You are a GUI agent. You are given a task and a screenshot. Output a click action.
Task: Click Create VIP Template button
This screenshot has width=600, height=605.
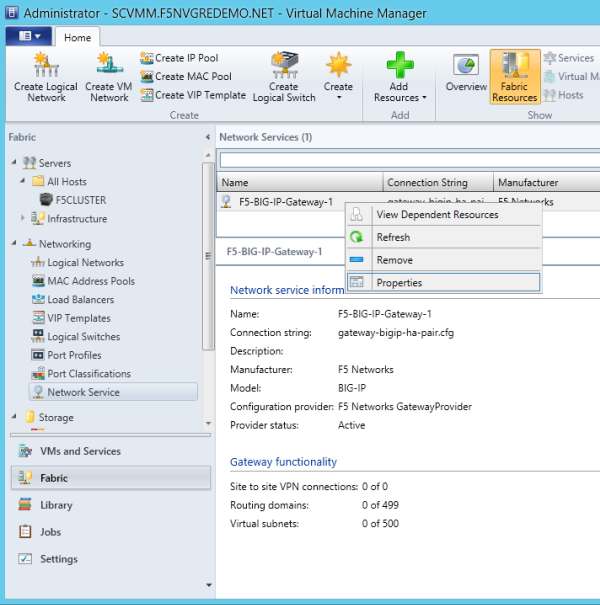pos(192,95)
